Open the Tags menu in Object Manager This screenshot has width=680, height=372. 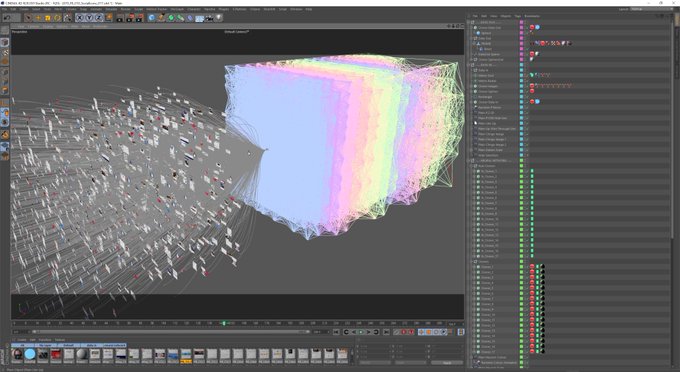pos(517,16)
